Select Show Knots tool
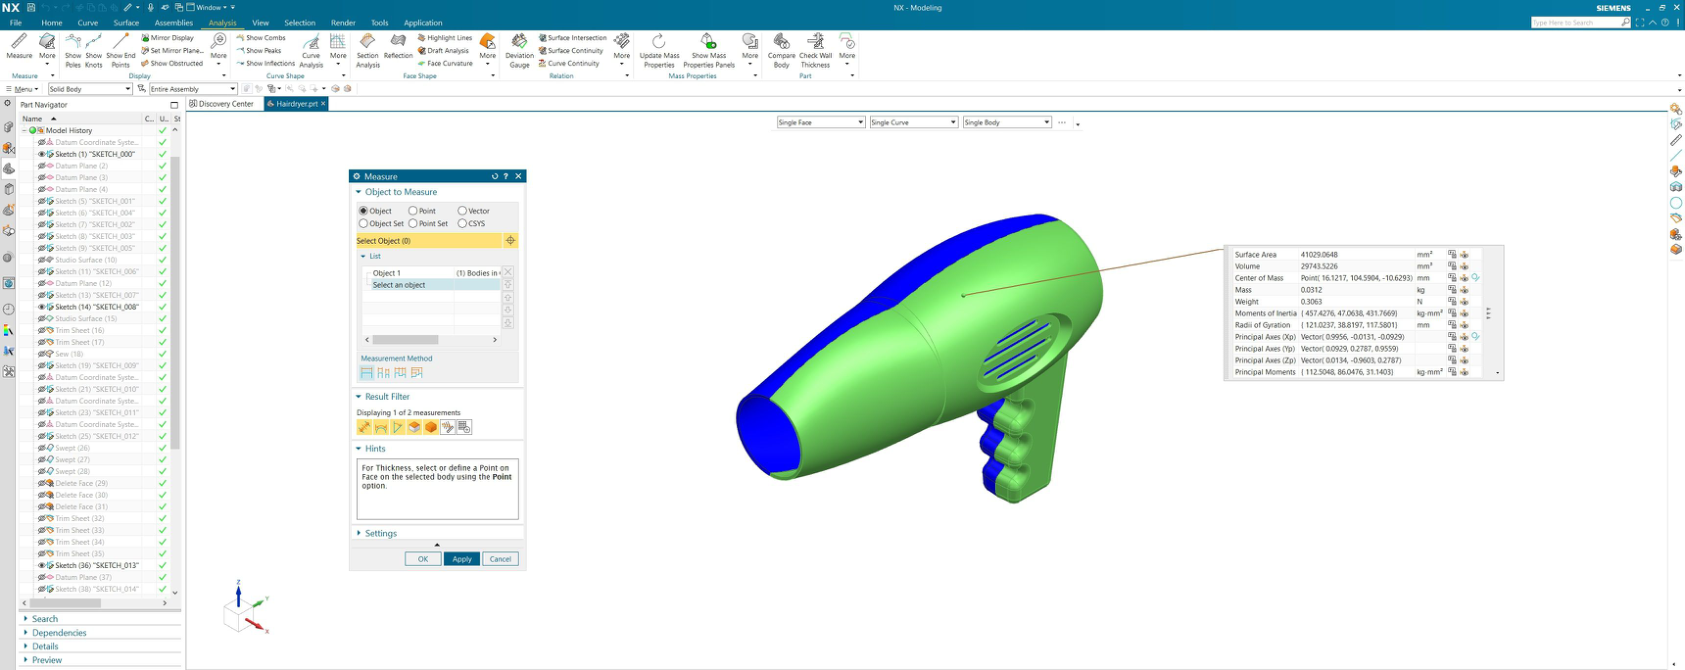Image resolution: width=1685 pixels, height=670 pixels. (94, 51)
